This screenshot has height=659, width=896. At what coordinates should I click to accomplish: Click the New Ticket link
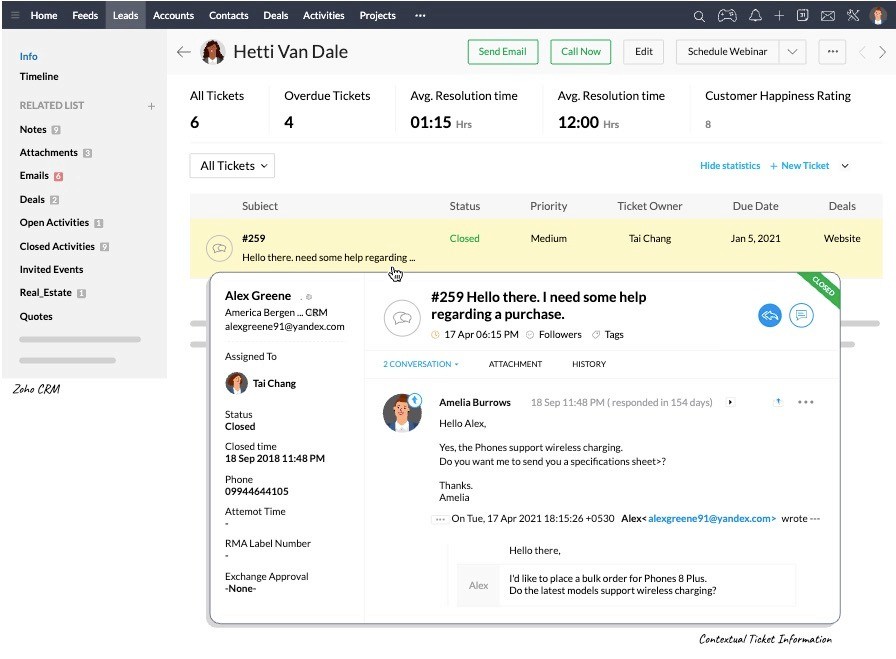point(799,166)
